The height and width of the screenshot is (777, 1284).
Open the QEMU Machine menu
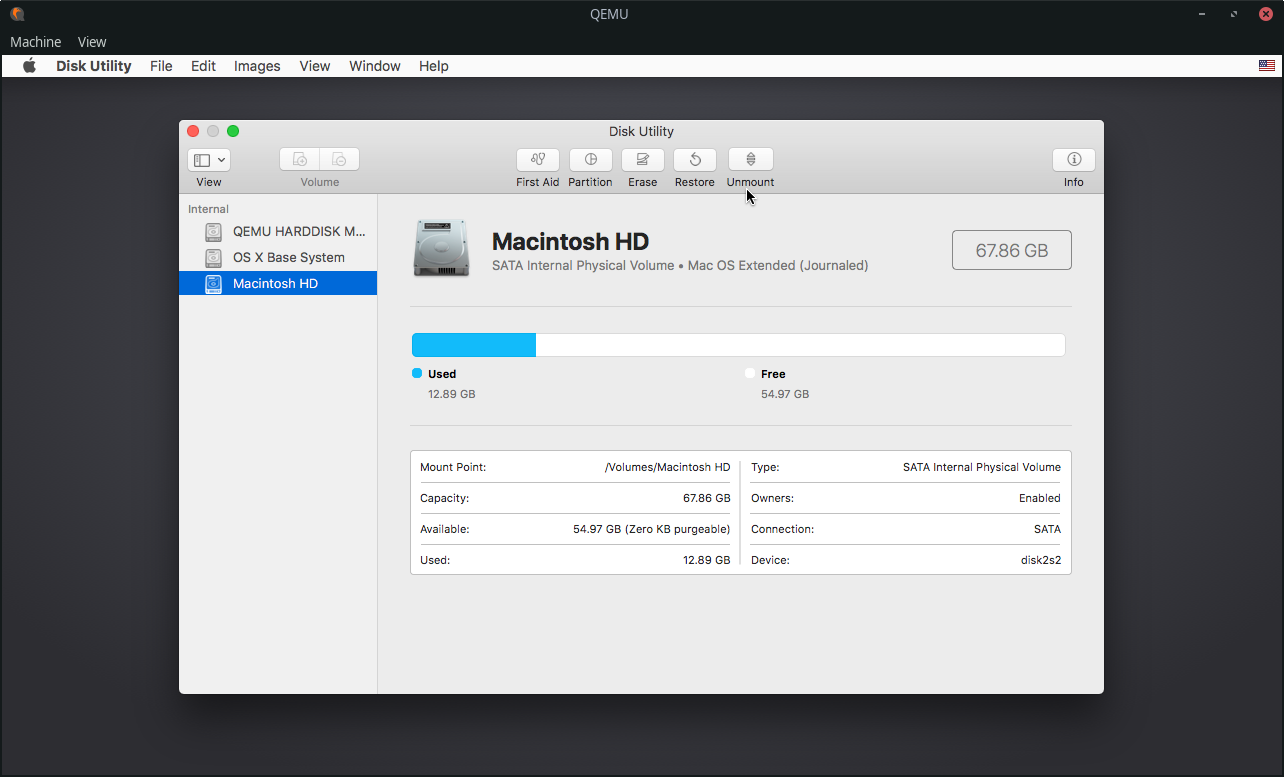36,42
